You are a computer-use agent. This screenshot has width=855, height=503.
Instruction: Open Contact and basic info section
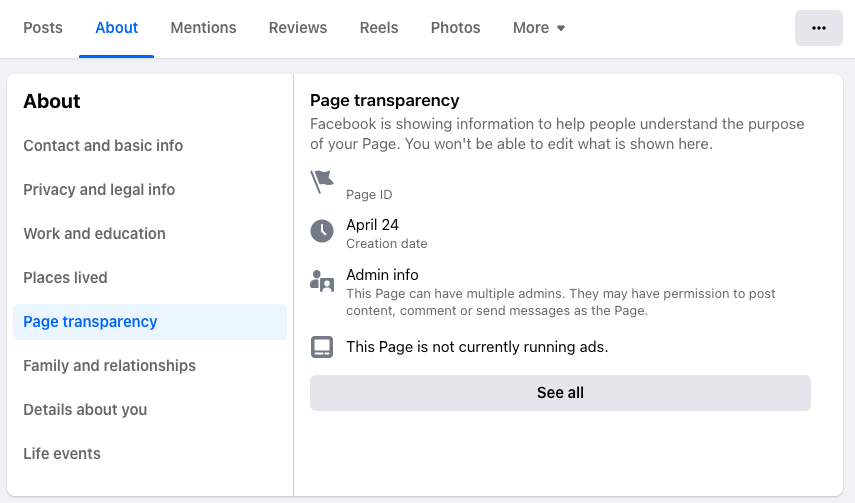point(103,146)
